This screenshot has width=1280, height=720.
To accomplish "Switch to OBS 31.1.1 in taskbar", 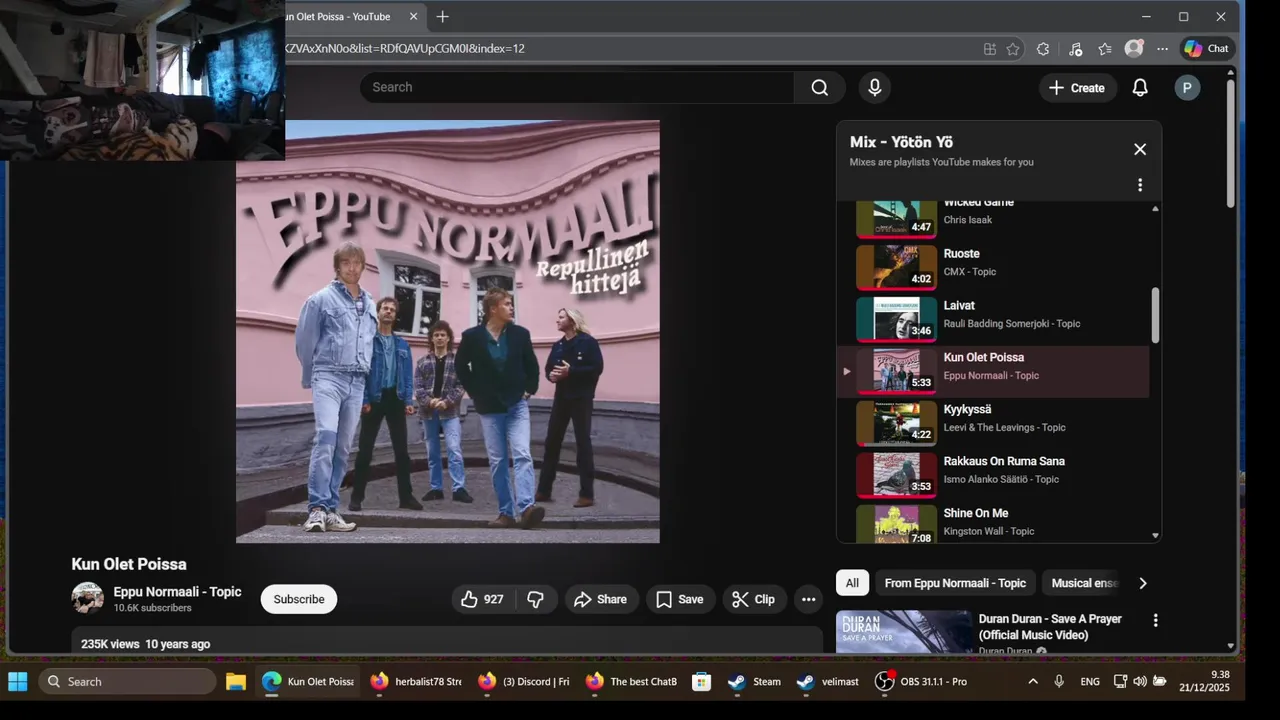I will [x=921, y=681].
